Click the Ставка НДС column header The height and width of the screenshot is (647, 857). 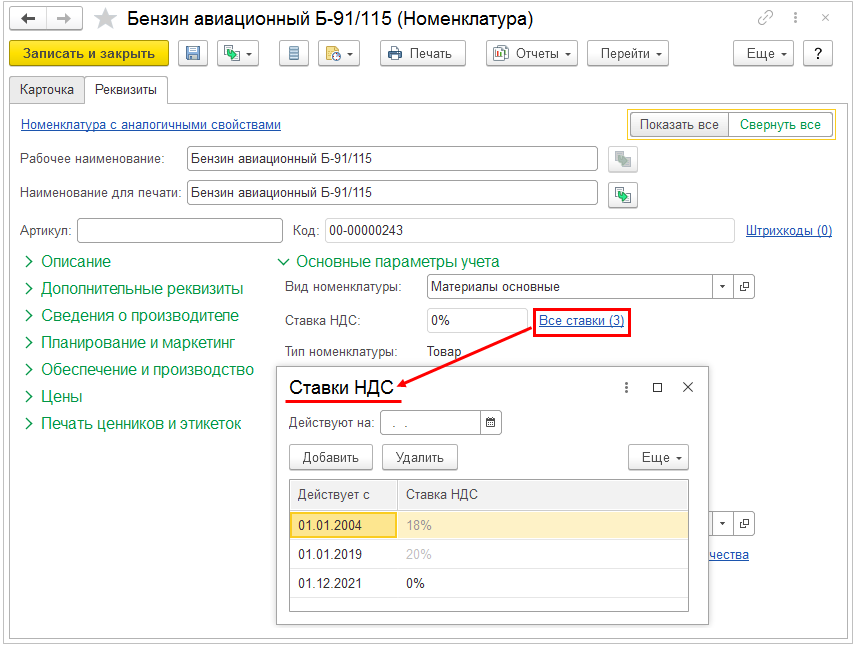(x=543, y=495)
